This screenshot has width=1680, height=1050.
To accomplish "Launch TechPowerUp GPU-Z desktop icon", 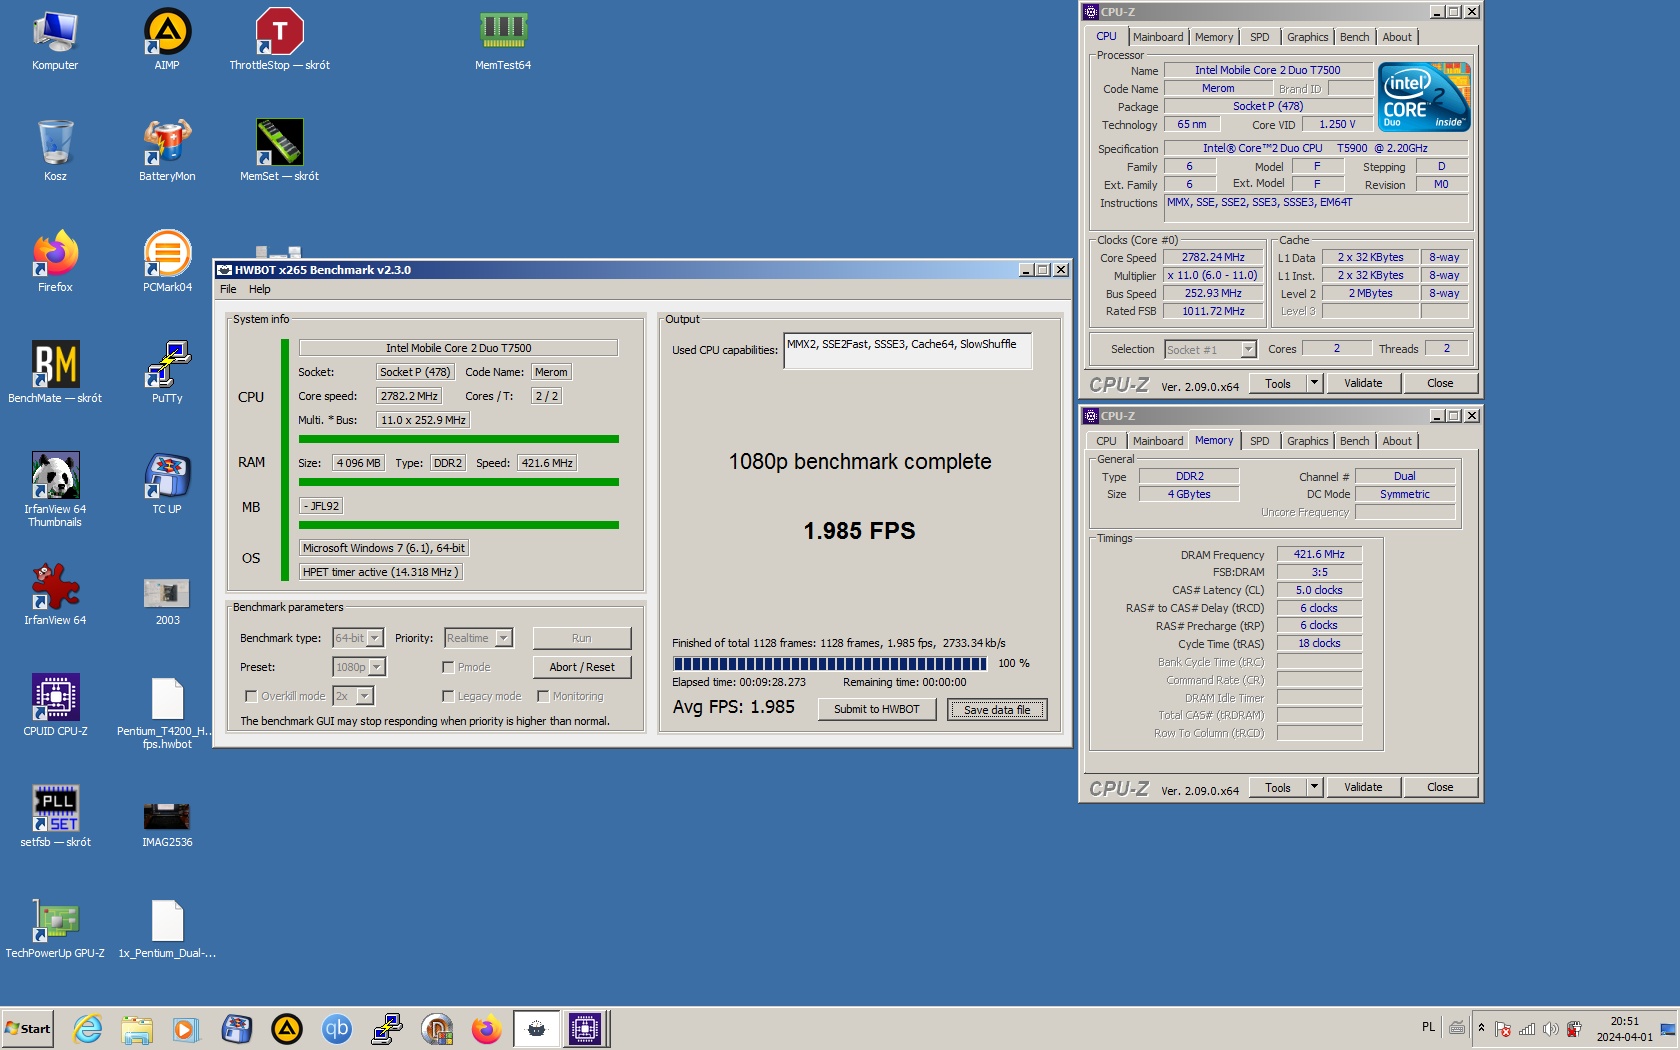I will click(x=55, y=928).
